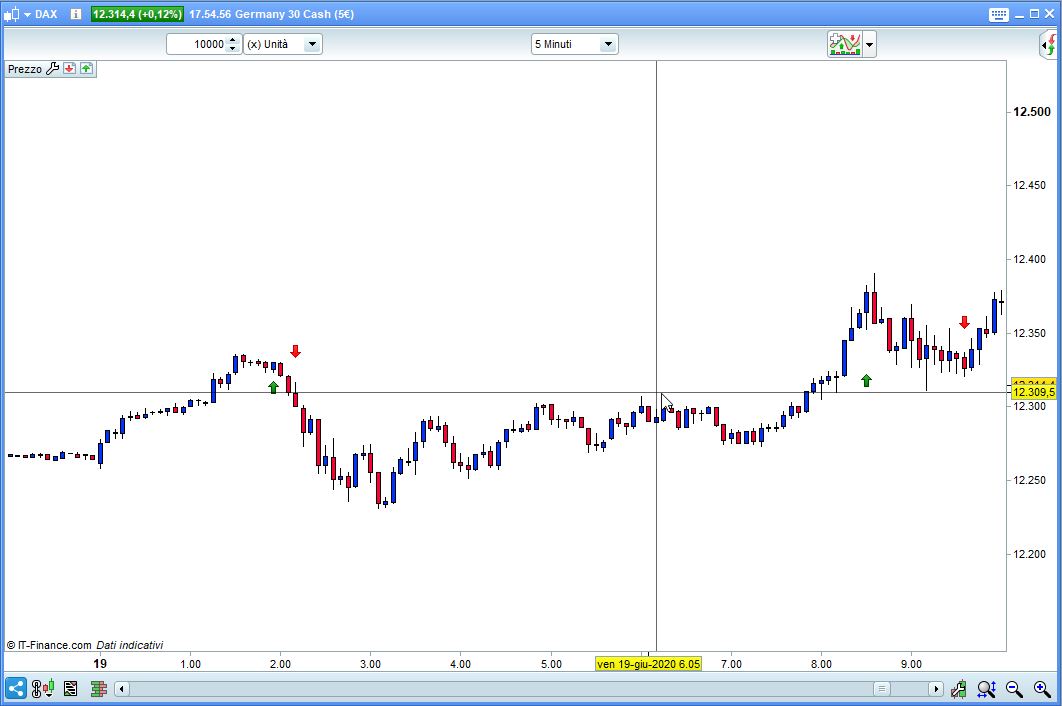Open the add indicators and trading systems icon
This screenshot has height=706, width=1062.
point(845,45)
